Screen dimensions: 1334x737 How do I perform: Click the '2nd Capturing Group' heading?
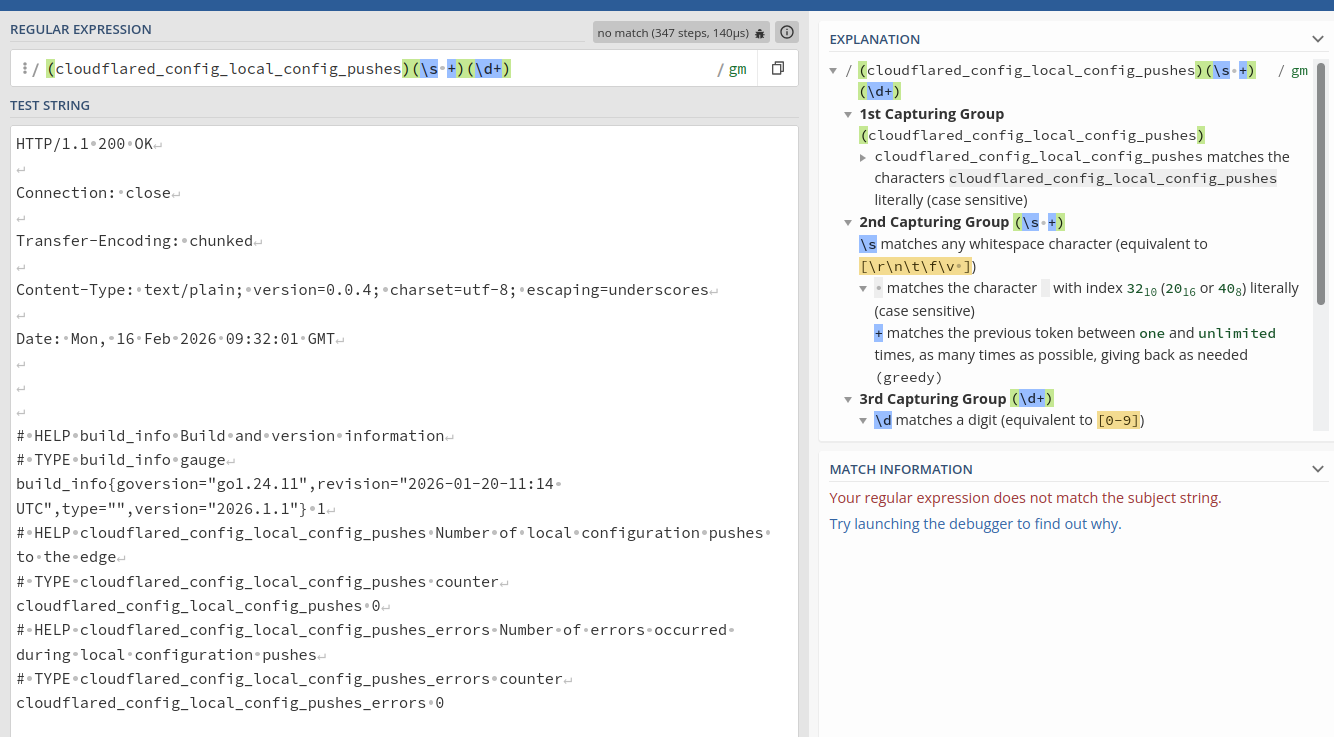933,222
